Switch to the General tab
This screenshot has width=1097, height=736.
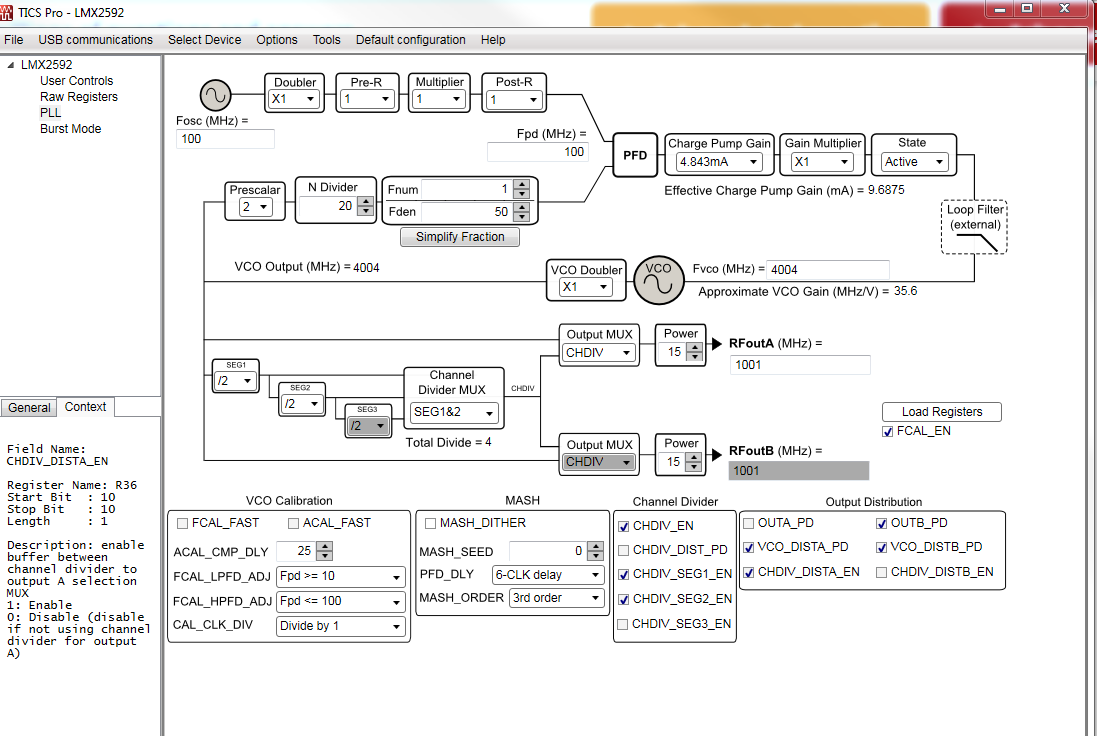[29, 408]
